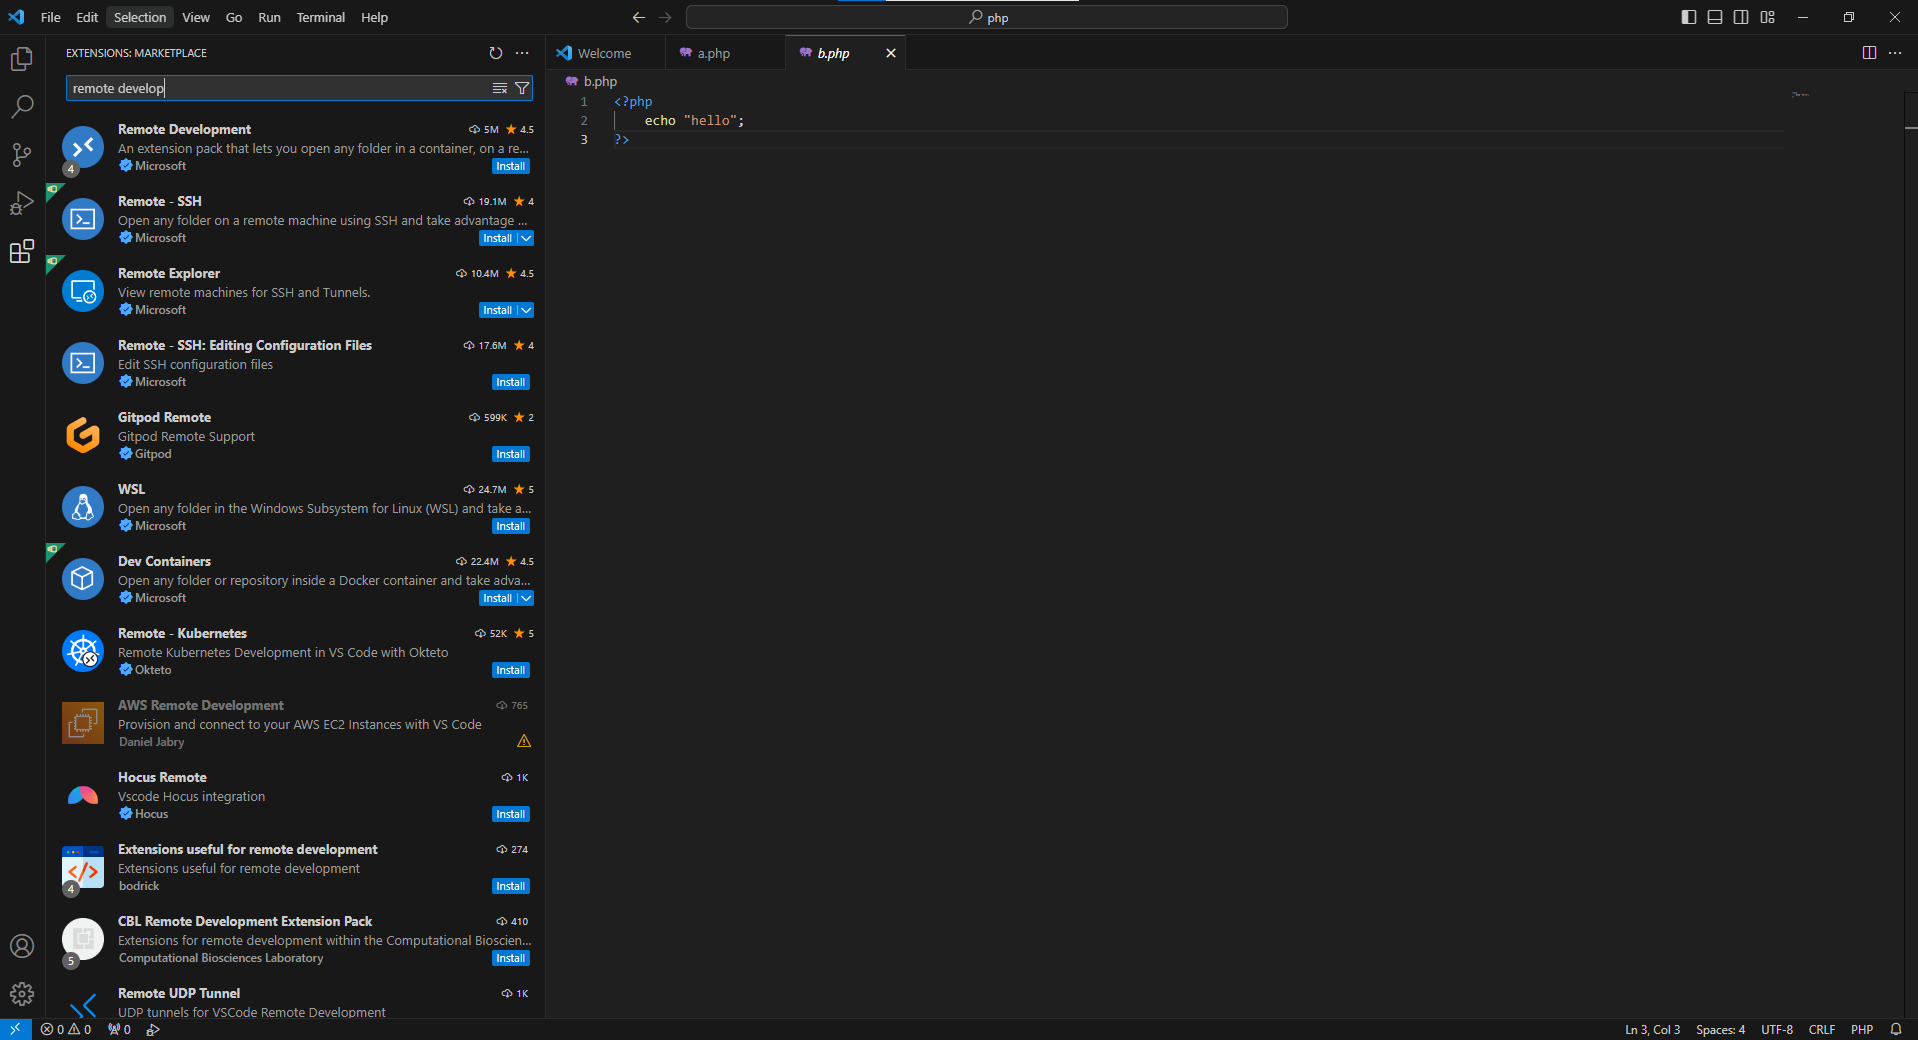Go to line via Ln 3, Col 3
This screenshot has height=1040, width=1918.
pyautogui.click(x=1652, y=1029)
